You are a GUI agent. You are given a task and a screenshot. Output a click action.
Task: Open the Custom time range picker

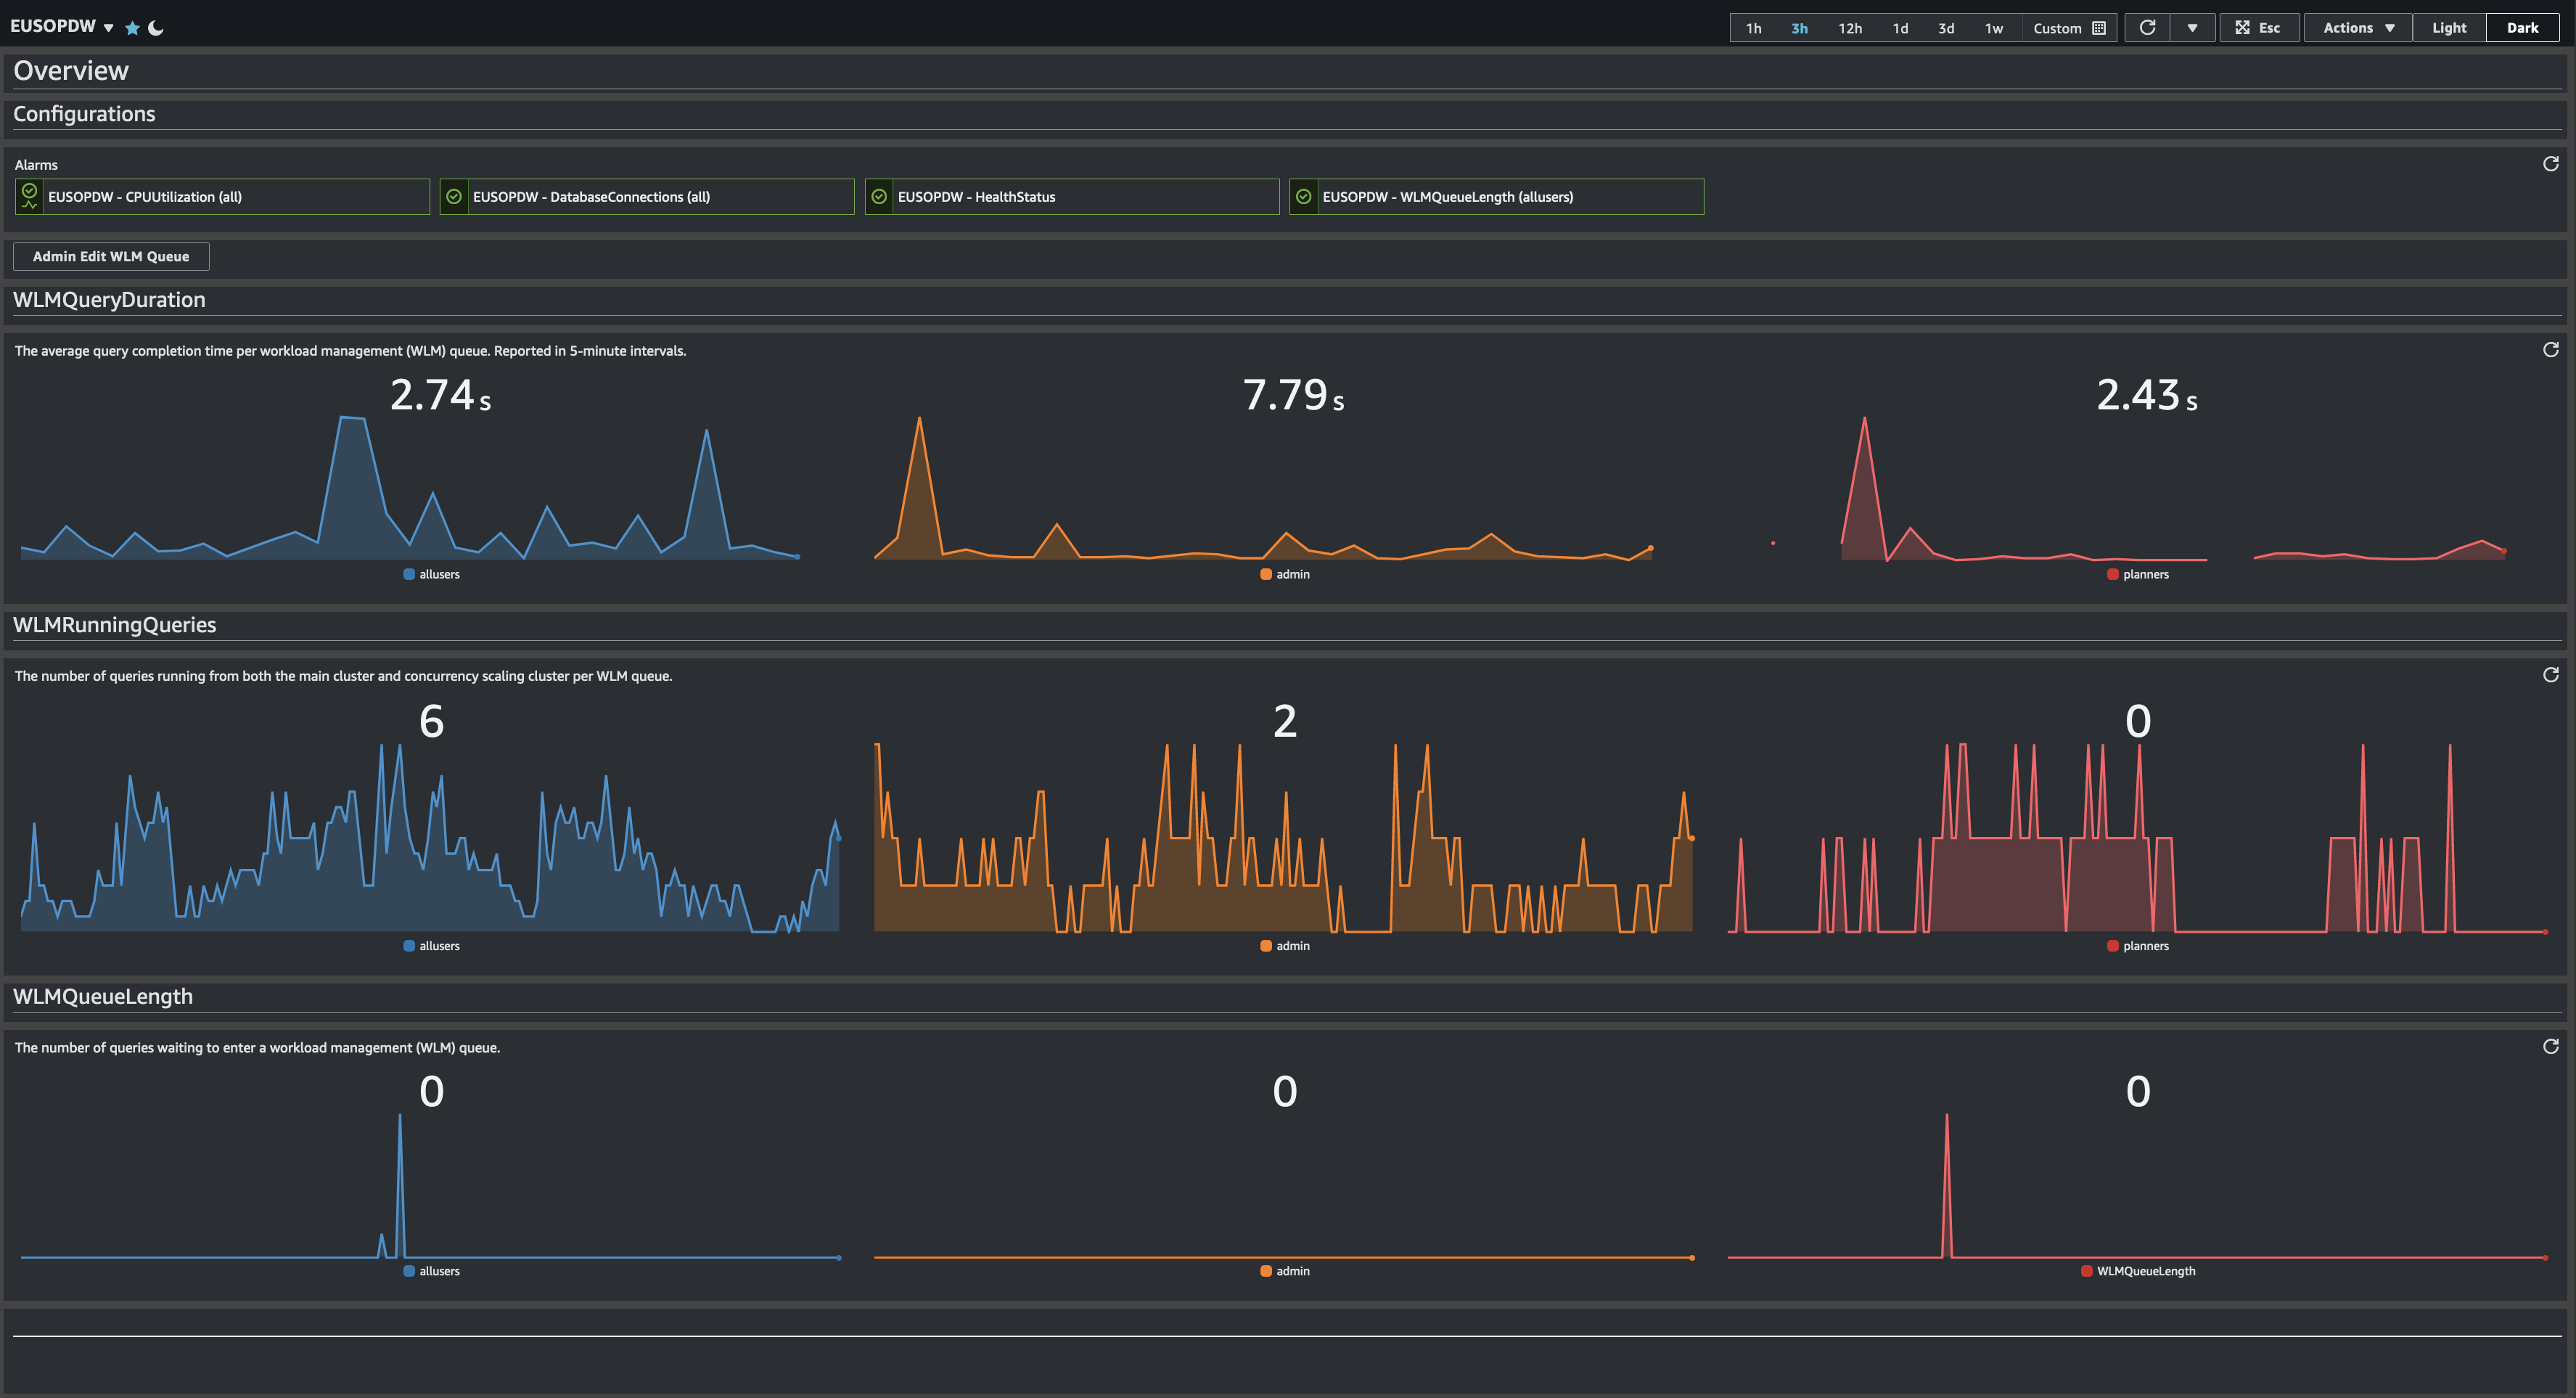pos(2068,28)
